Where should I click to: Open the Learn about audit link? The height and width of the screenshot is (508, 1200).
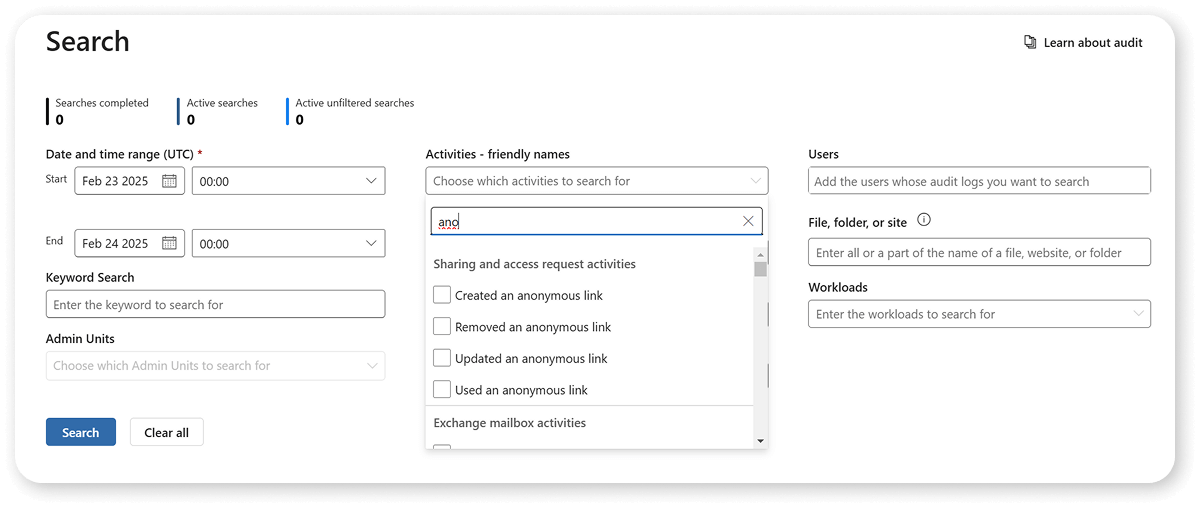[1092, 43]
